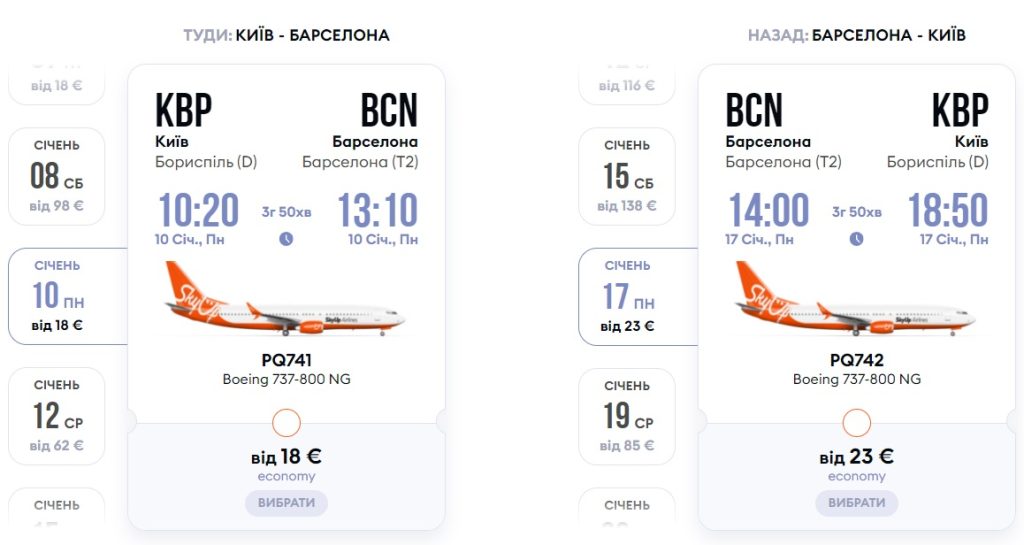Click the outbound departure time 10:20
The image size is (1024, 545).
tap(197, 211)
